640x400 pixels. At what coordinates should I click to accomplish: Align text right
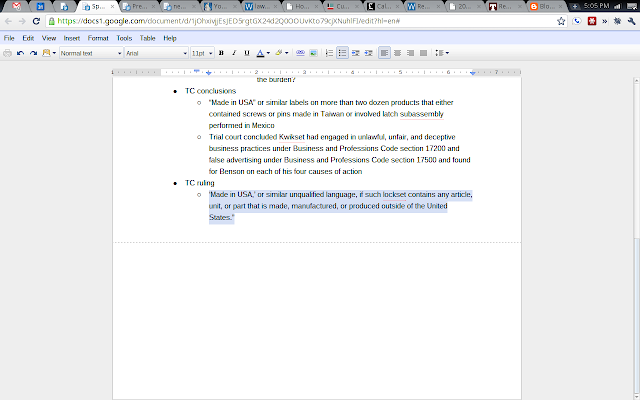(410, 53)
